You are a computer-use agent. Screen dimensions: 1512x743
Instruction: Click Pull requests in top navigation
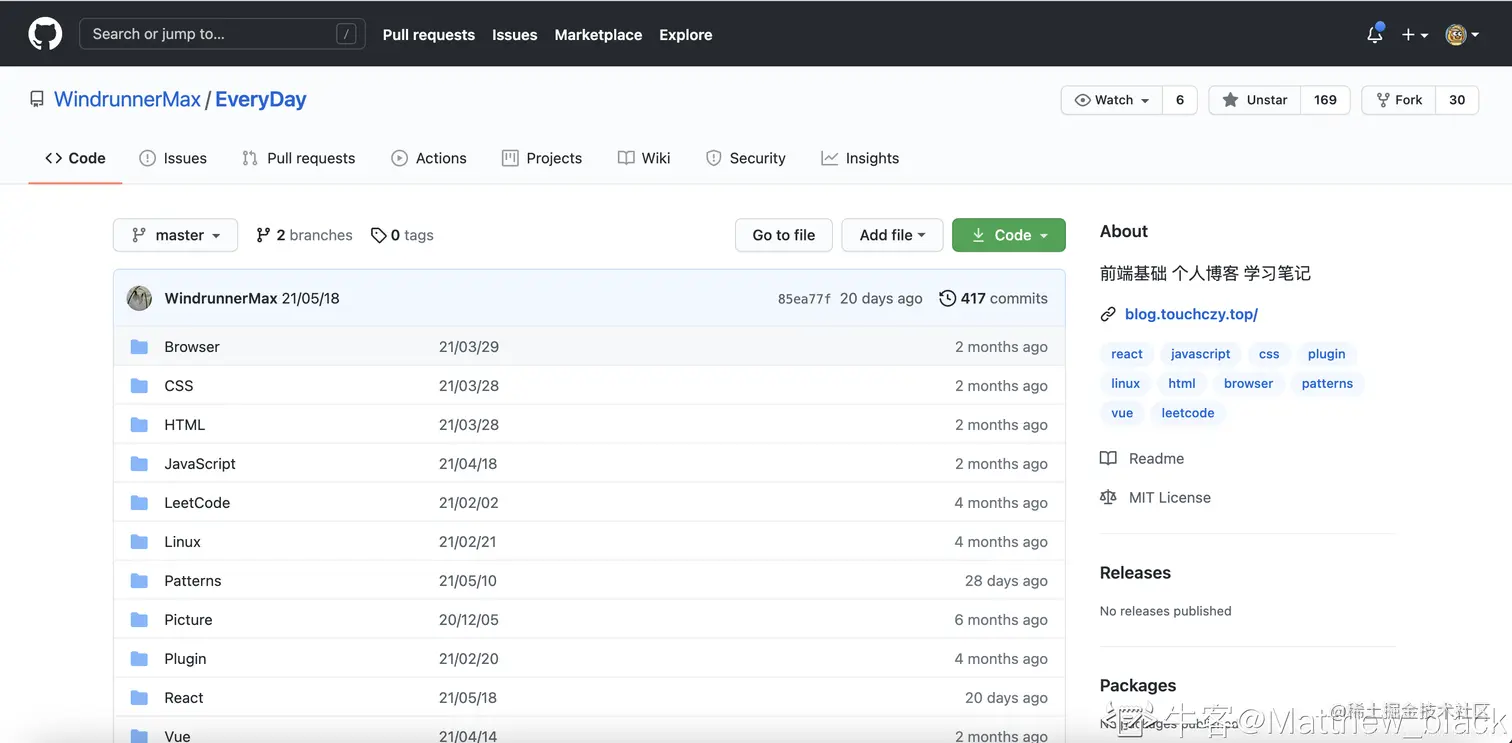click(429, 34)
